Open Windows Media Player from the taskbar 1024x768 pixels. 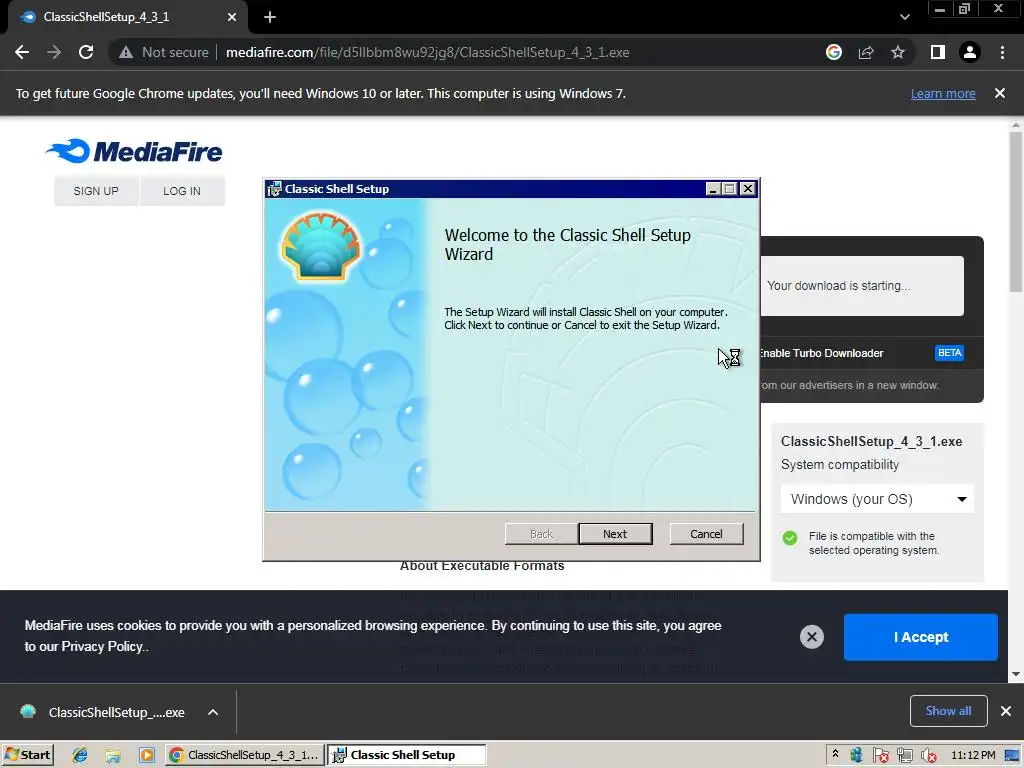pos(146,755)
